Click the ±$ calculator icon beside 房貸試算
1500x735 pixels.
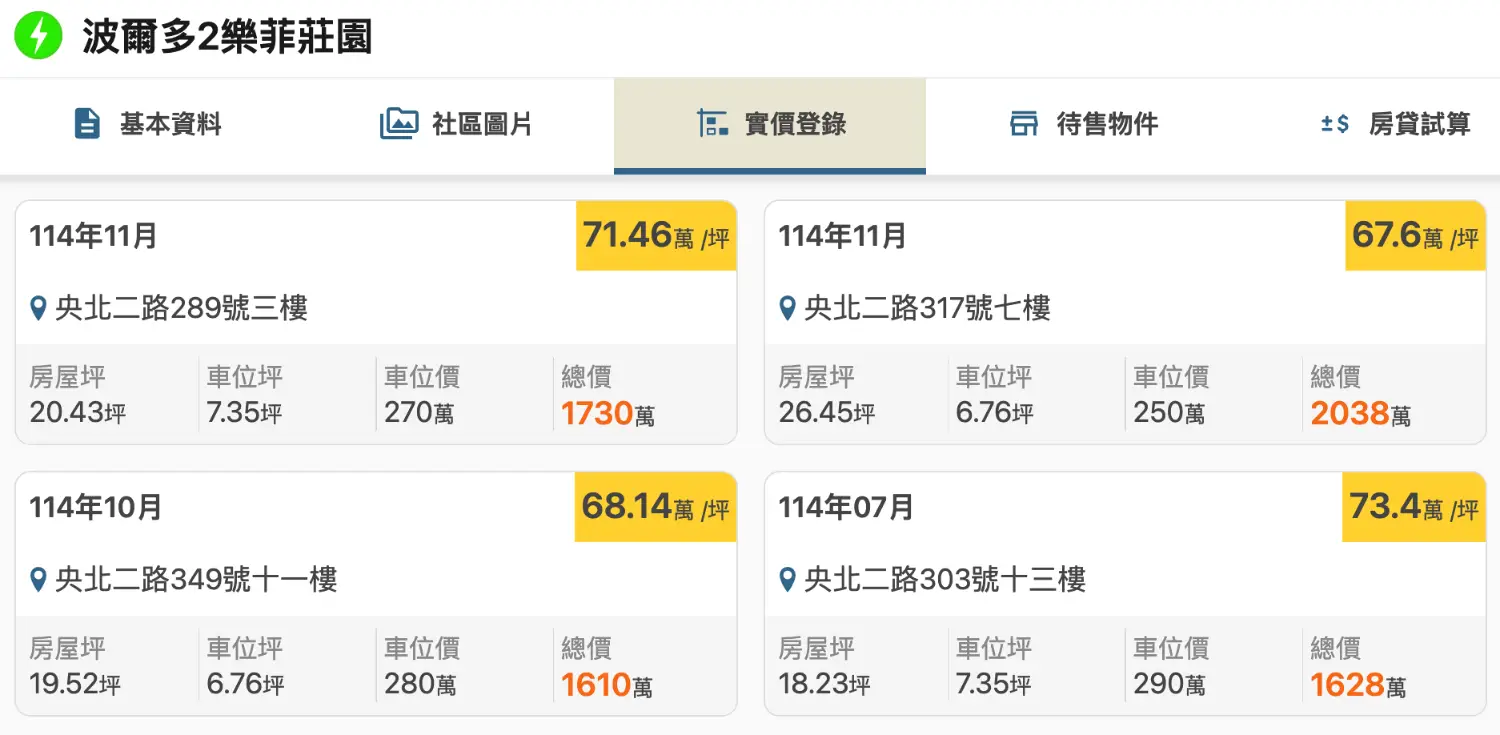click(1335, 124)
